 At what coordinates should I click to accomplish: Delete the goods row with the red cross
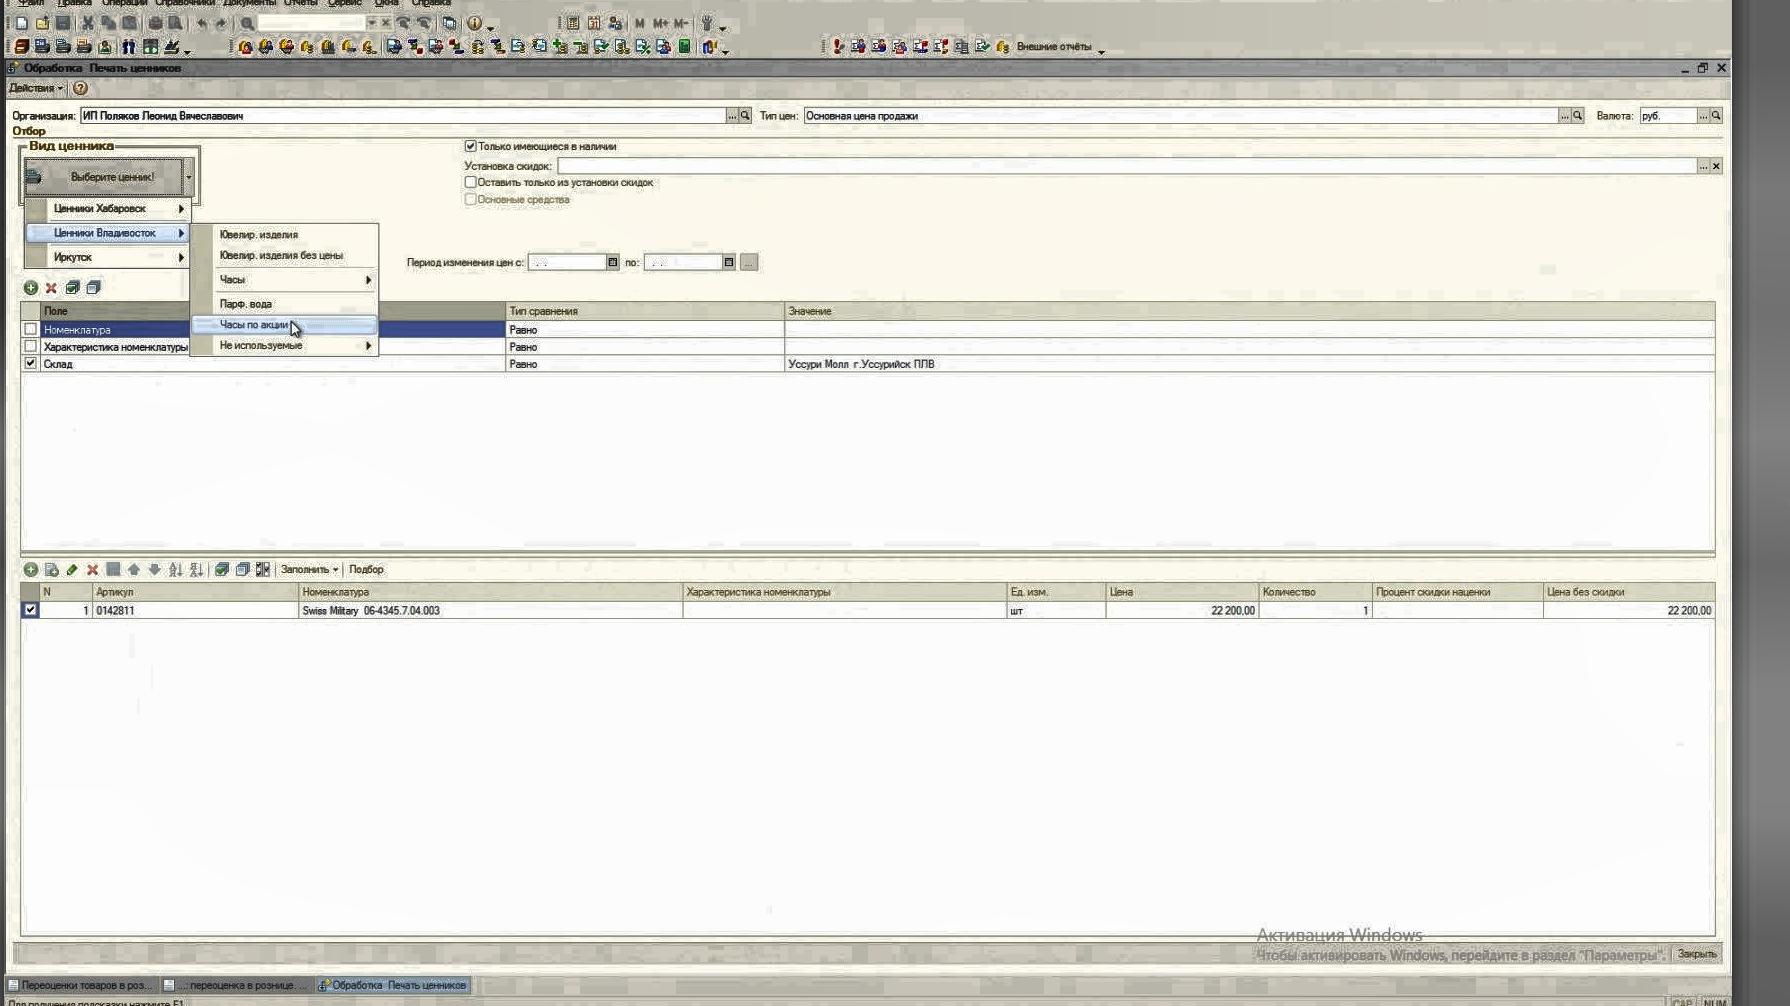(92, 569)
